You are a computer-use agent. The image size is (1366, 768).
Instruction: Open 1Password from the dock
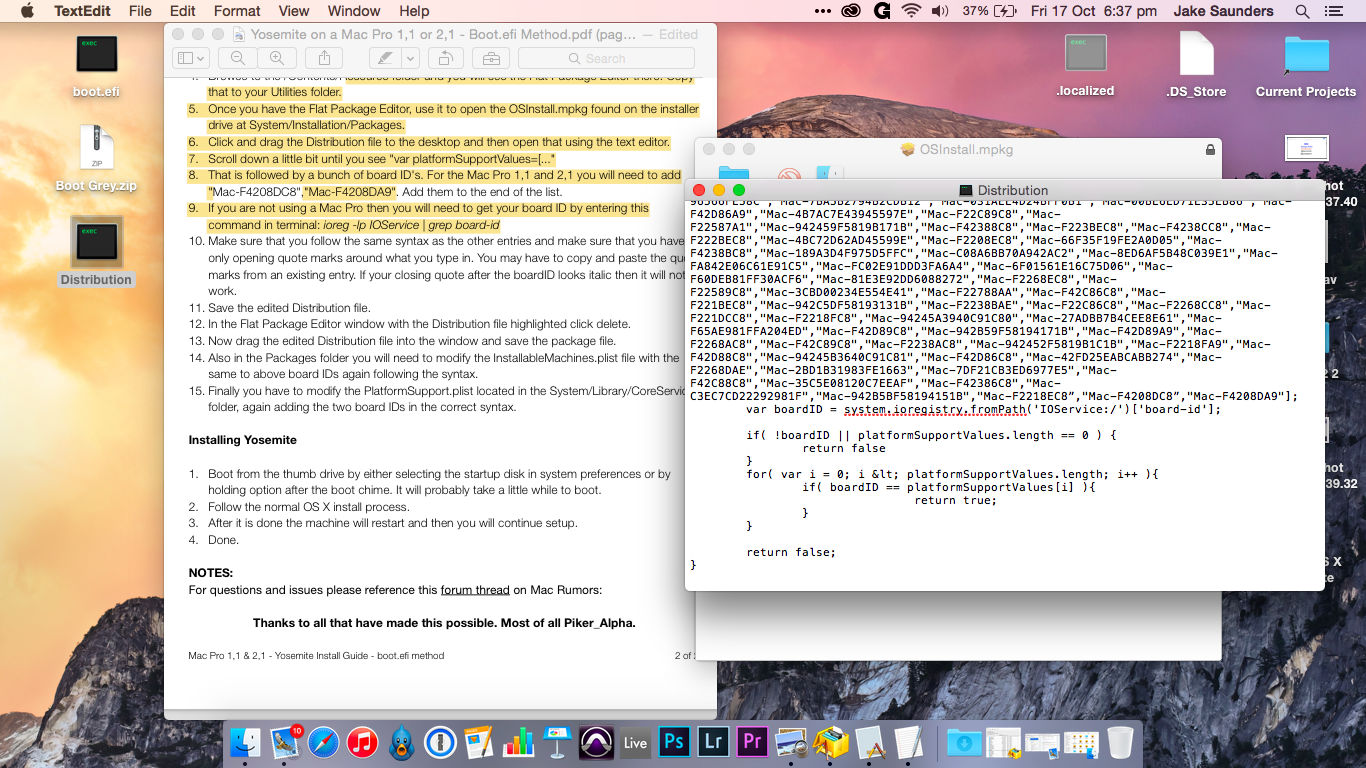coord(440,742)
